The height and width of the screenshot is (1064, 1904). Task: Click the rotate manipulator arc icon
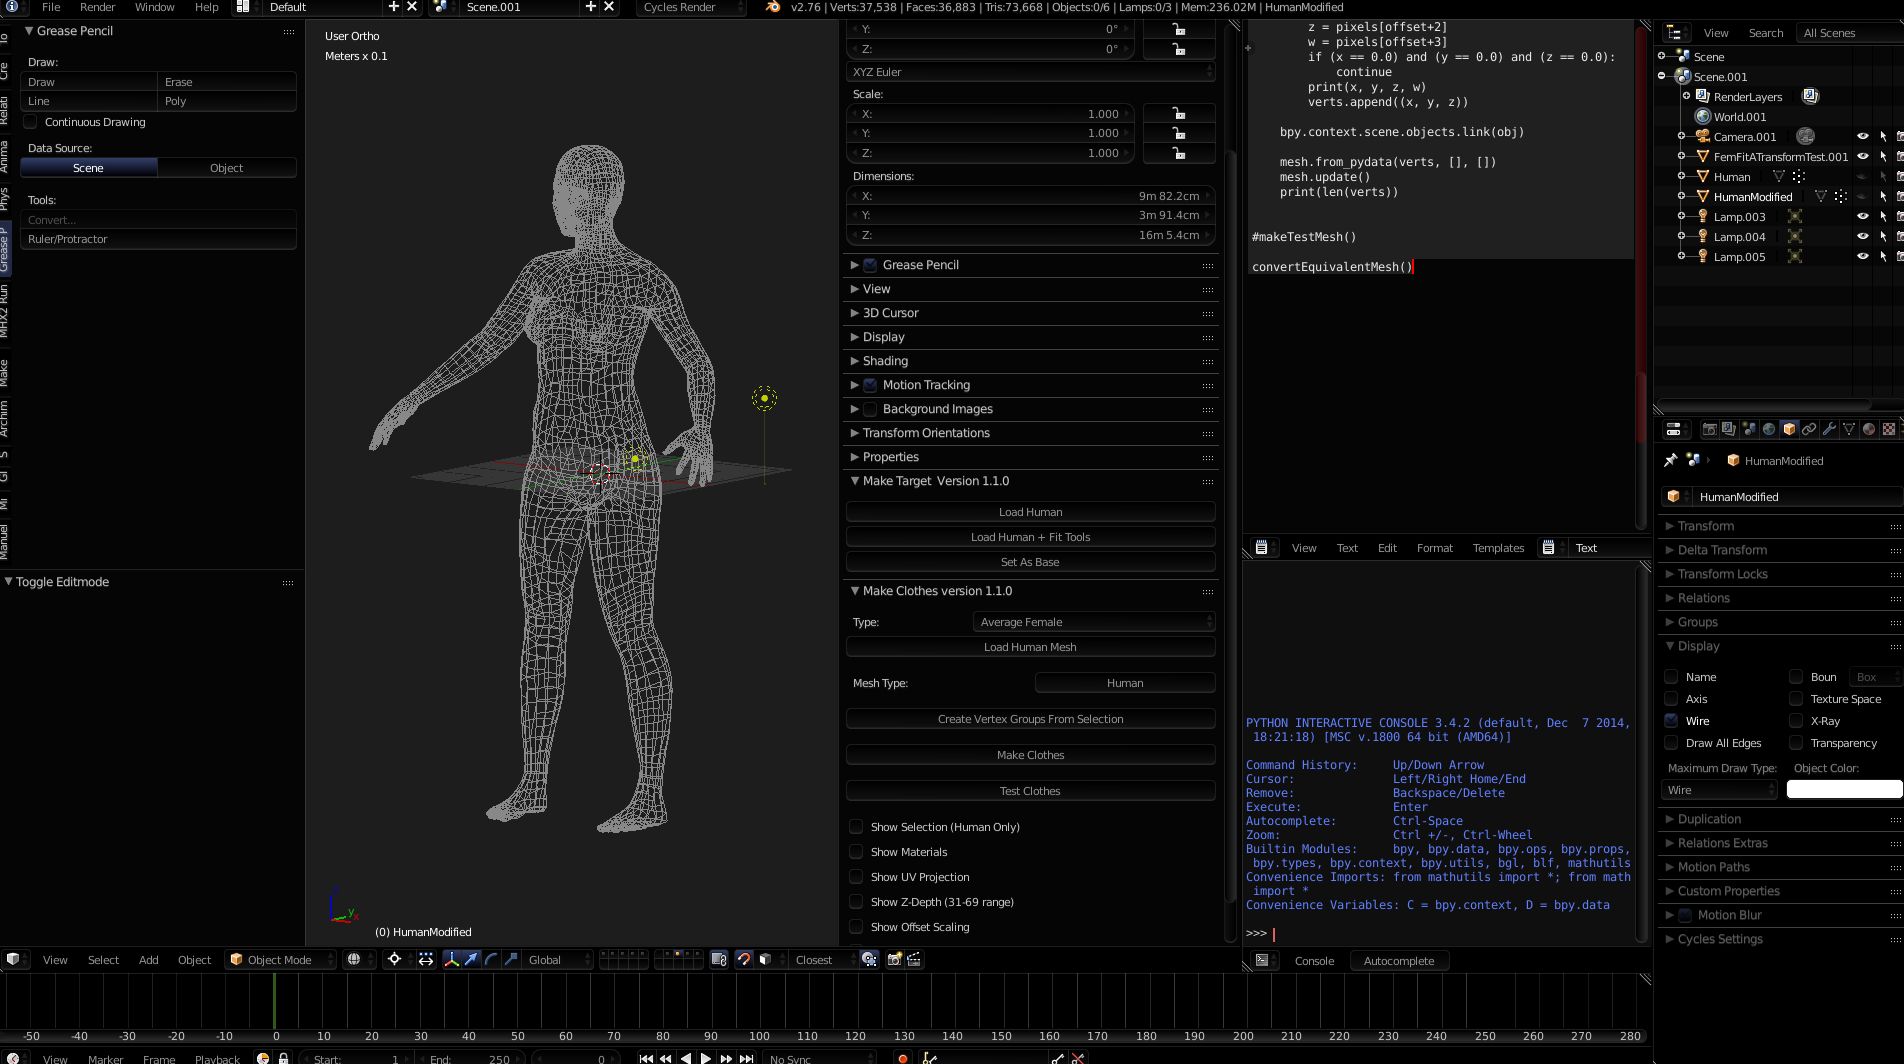pyautogui.click(x=491, y=959)
